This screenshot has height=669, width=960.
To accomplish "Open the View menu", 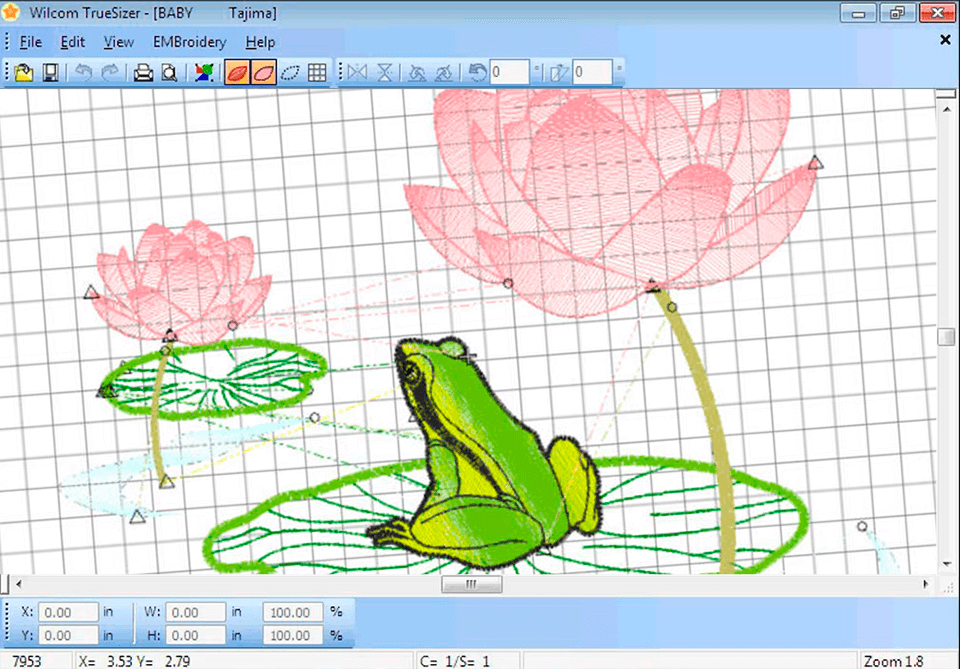I will pyautogui.click(x=118, y=42).
